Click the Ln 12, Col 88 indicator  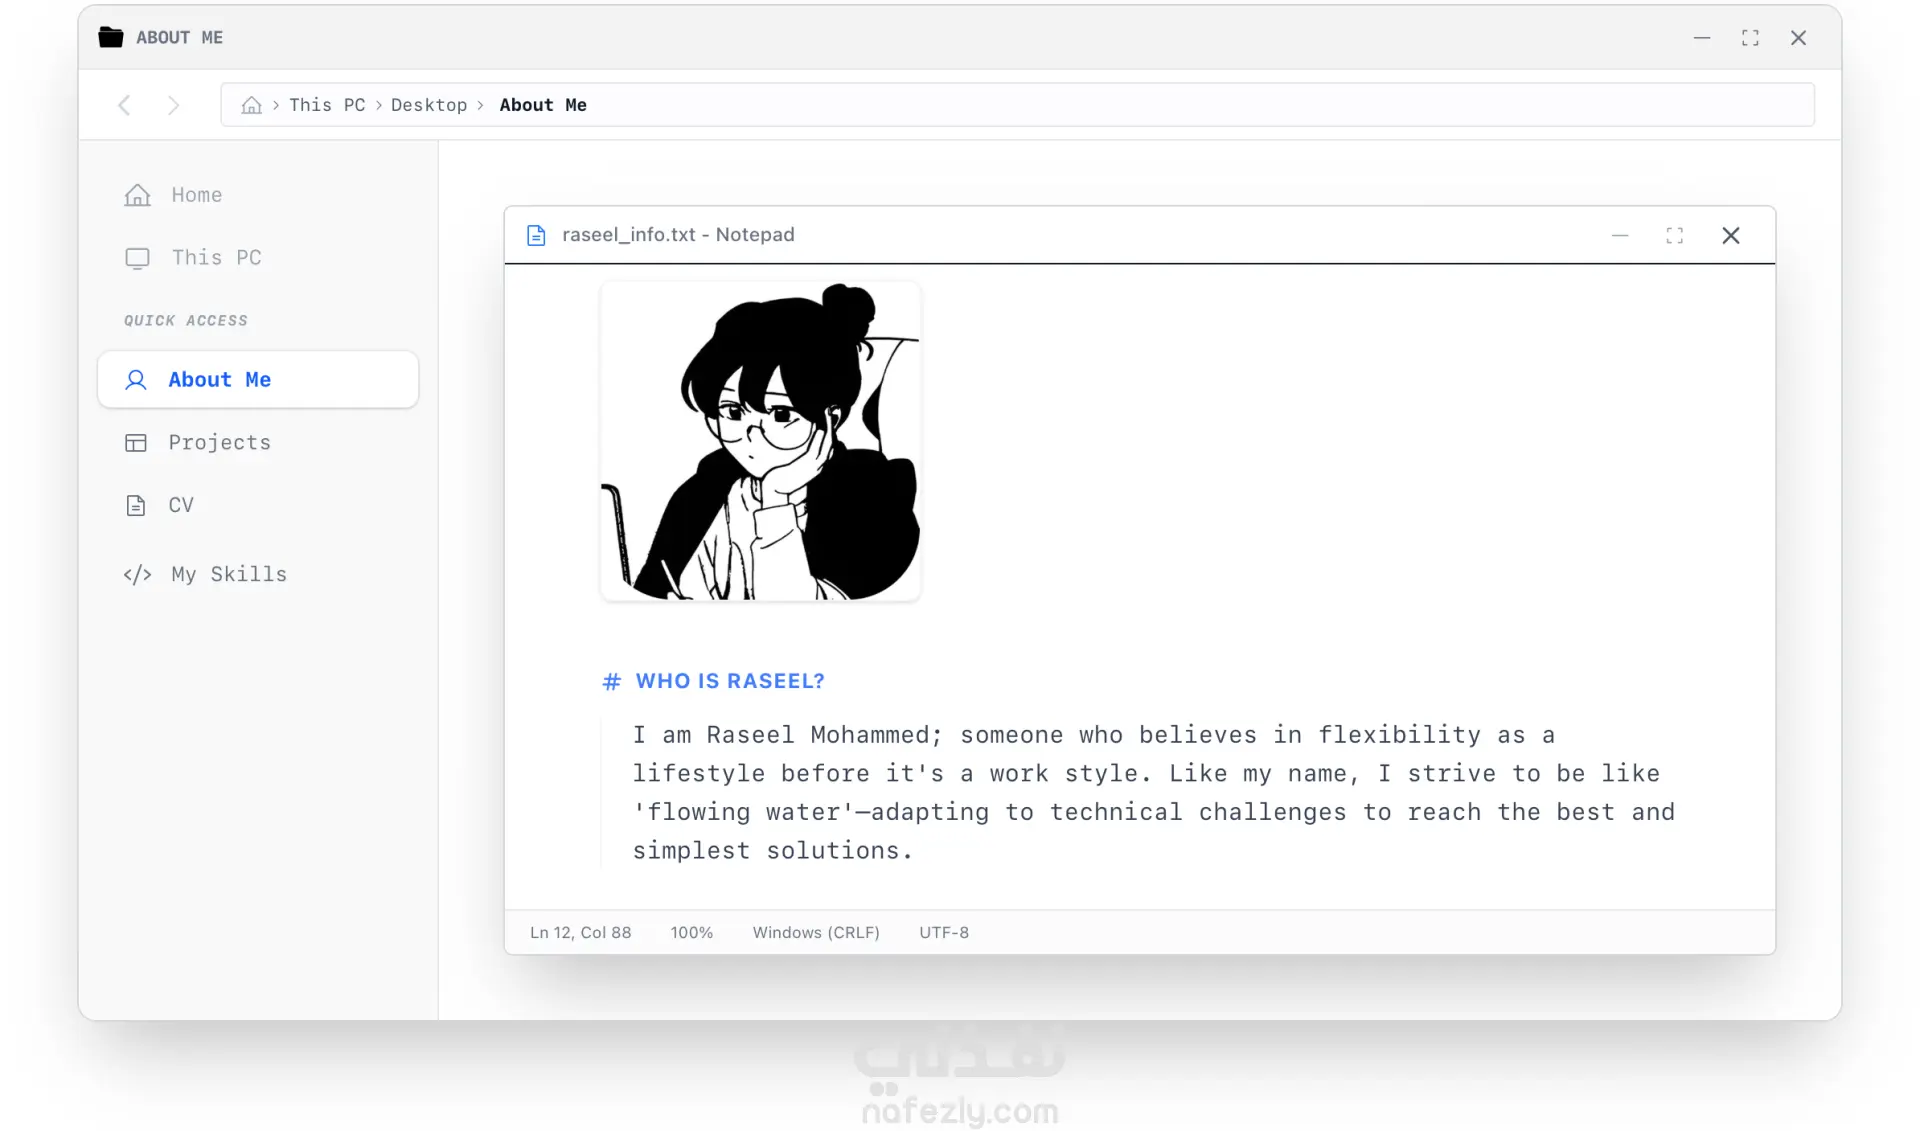tap(581, 932)
